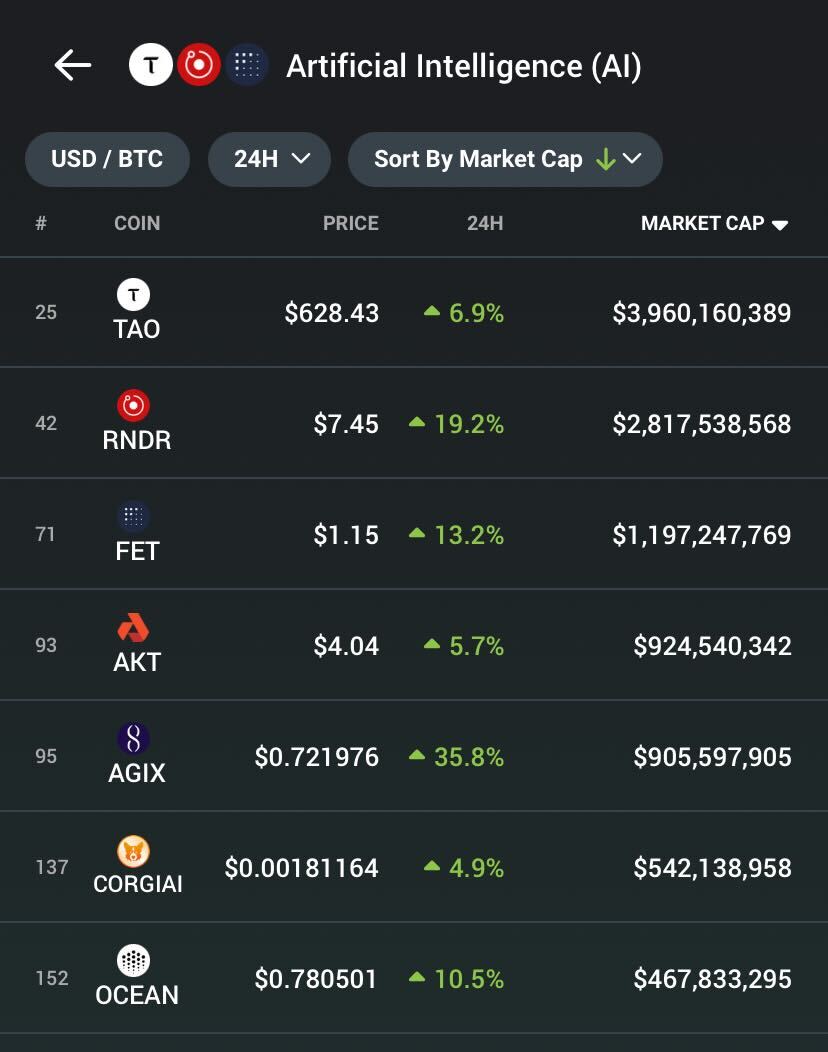Open the AKT red triangle logo
Viewport: 828px width, 1052px height.
coord(134,627)
